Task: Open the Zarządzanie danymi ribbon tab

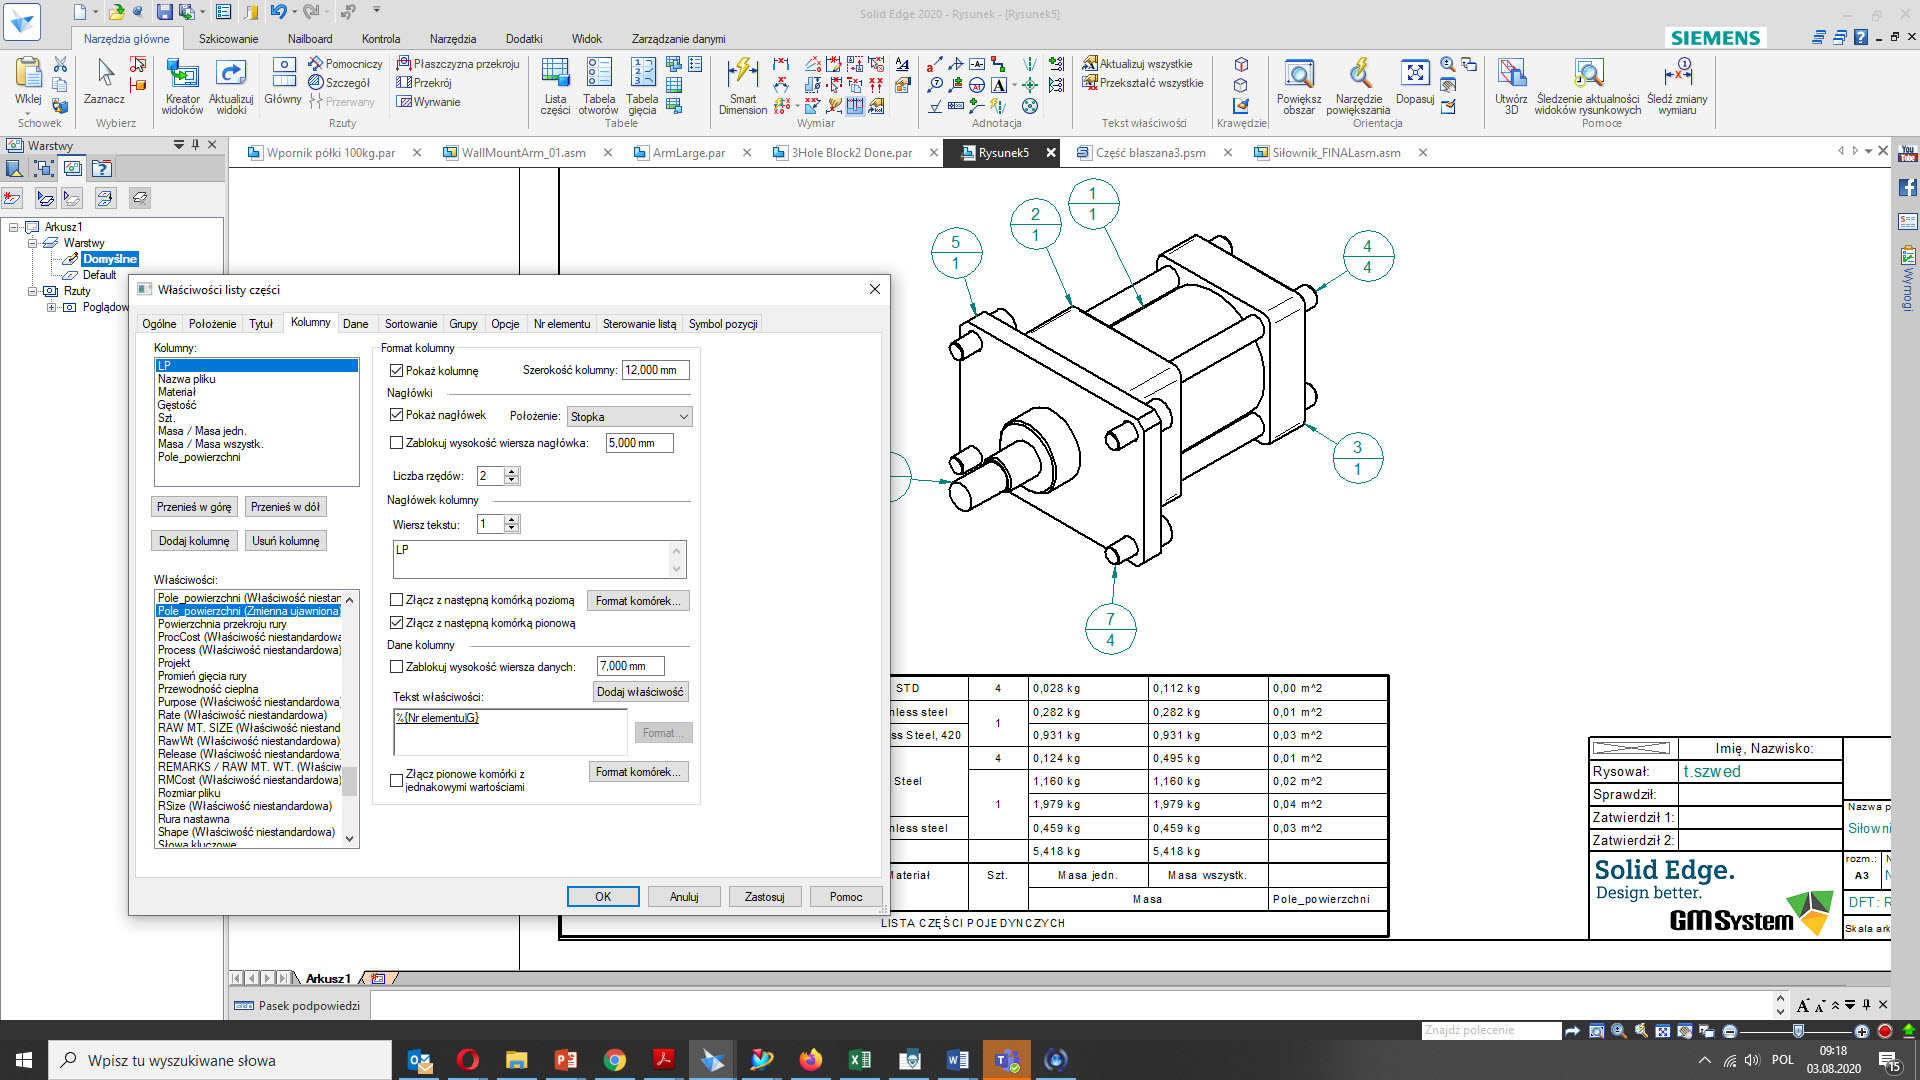Action: coord(678,39)
